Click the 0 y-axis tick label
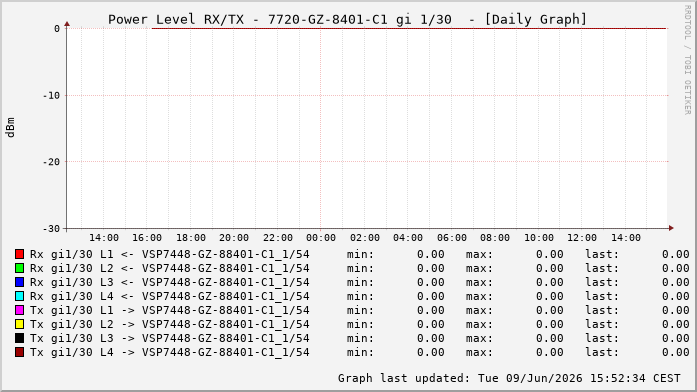 pos(57,29)
